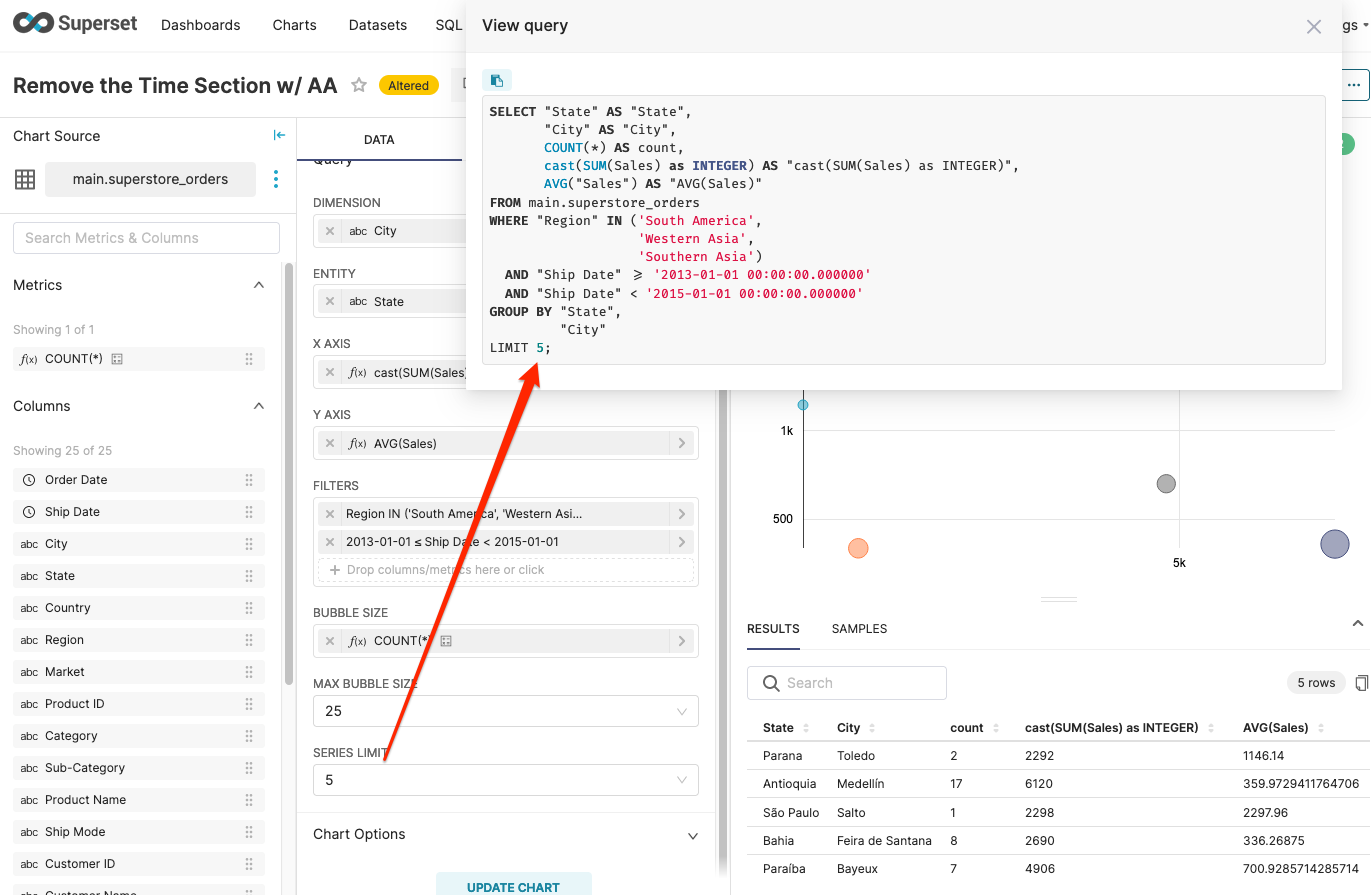This screenshot has width=1371, height=895.
Task: Click the 5 rows label
Action: [1316, 683]
